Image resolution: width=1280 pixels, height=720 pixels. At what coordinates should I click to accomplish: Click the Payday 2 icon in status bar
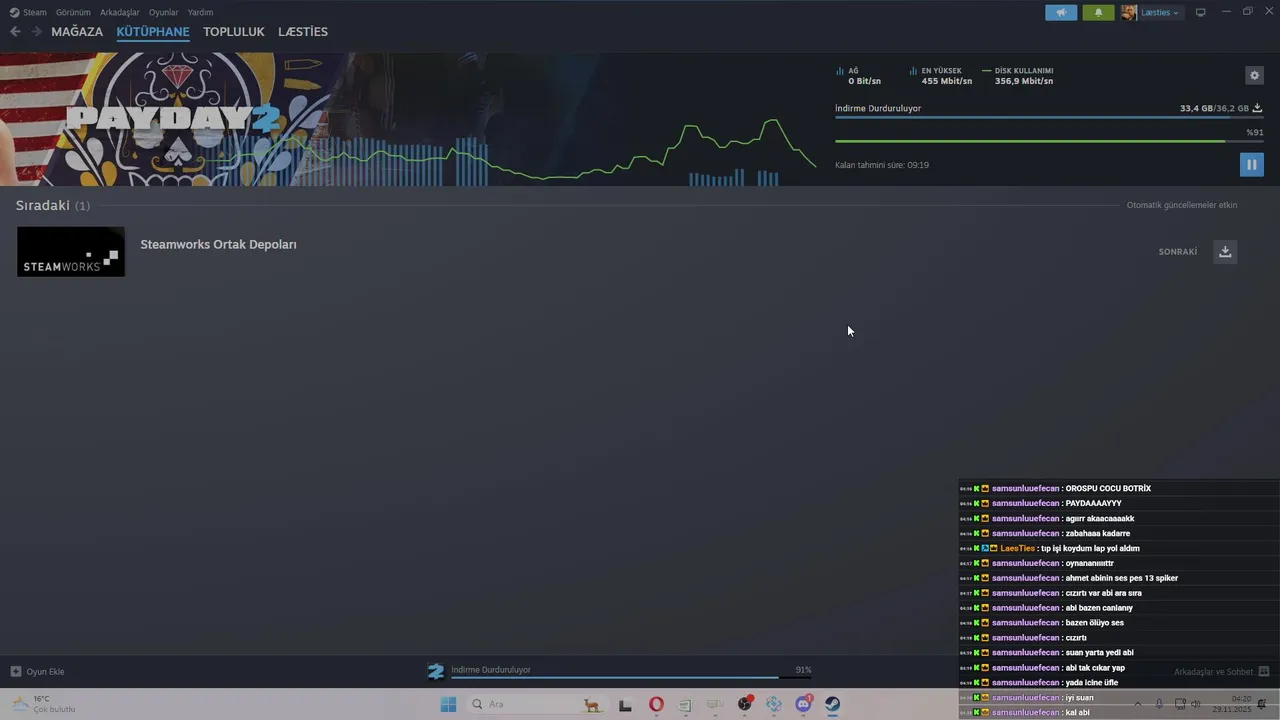pos(436,671)
